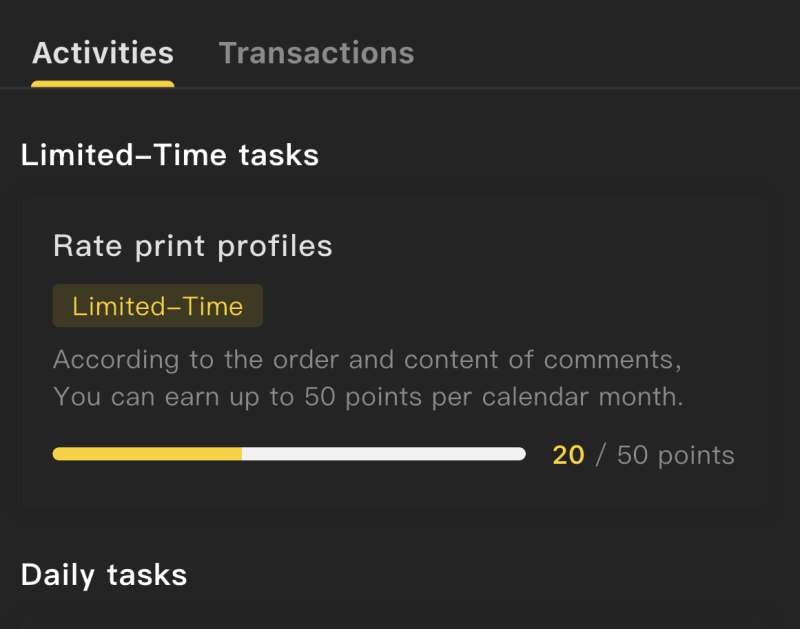Click the left start of points progress bar
Viewport: 800px width, 629px height.
58,454
